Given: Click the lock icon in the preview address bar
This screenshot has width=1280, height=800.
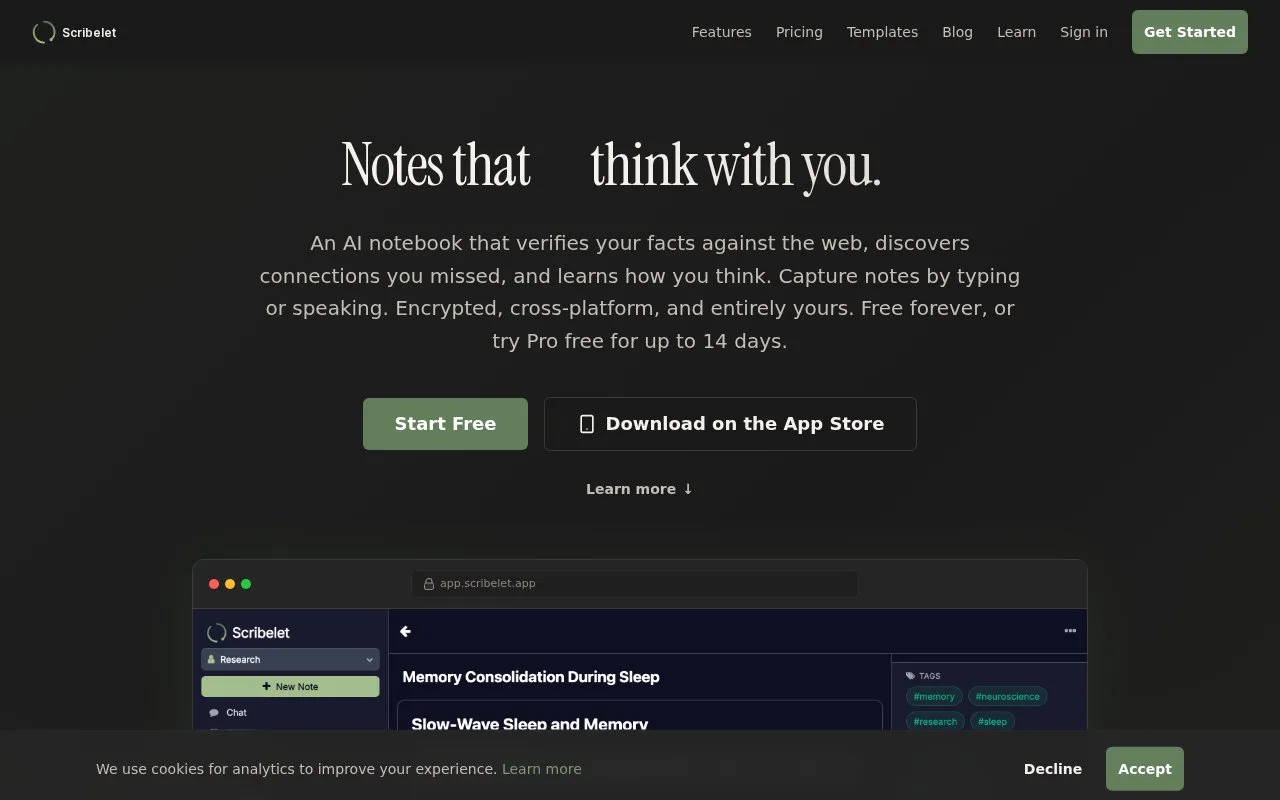Looking at the screenshot, I should [x=429, y=584].
